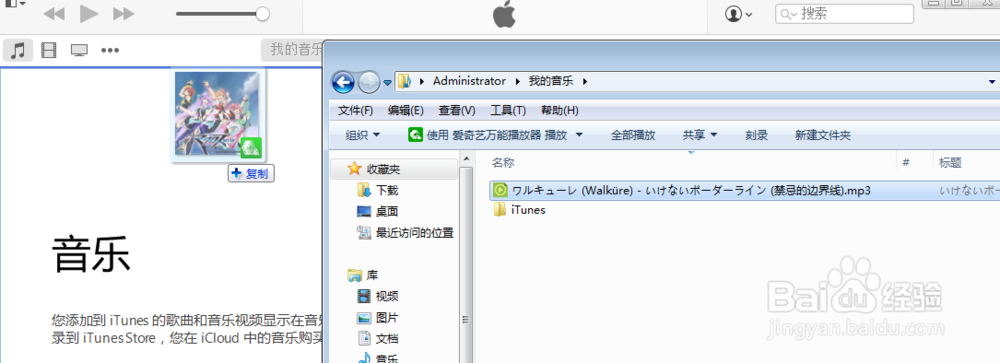Open the 帮助(H) menu

point(559,110)
